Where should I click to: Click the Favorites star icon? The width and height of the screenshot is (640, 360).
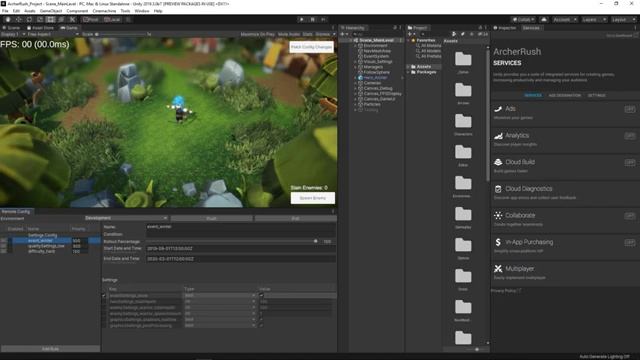pyautogui.click(x=413, y=40)
